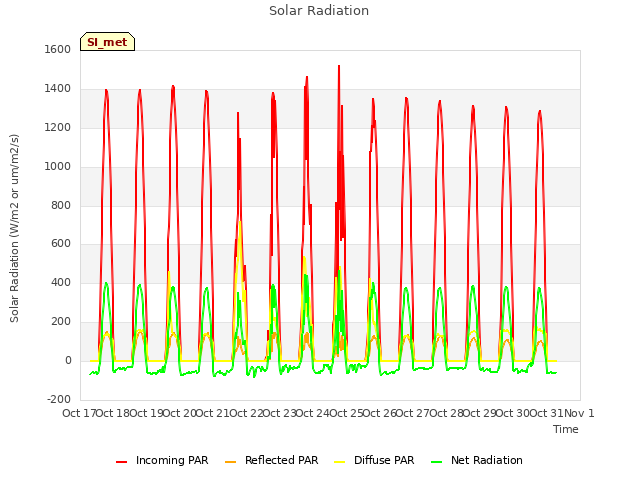This screenshot has width=640, height=480.
Task: Click the green Net Radiation legend swatch
Action: pyautogui.click(x=437, y=462)
